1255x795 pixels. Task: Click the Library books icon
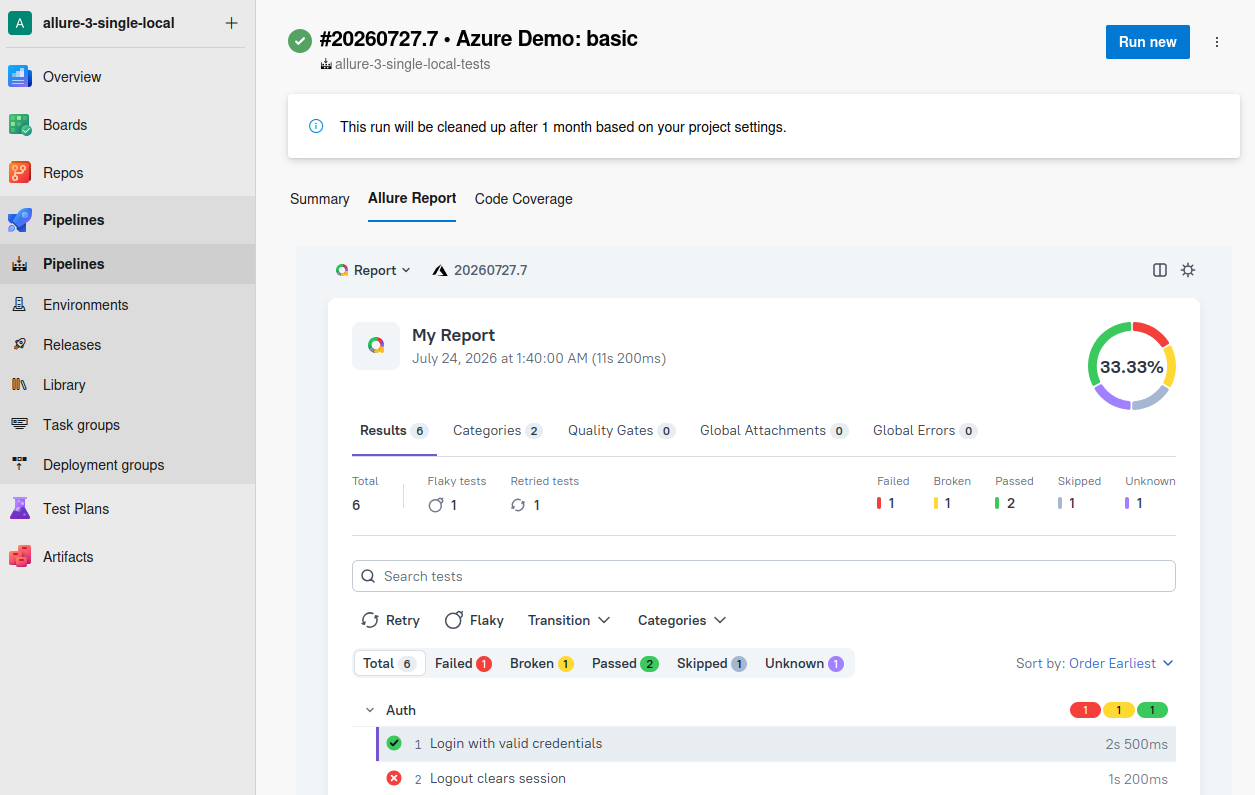20,385
